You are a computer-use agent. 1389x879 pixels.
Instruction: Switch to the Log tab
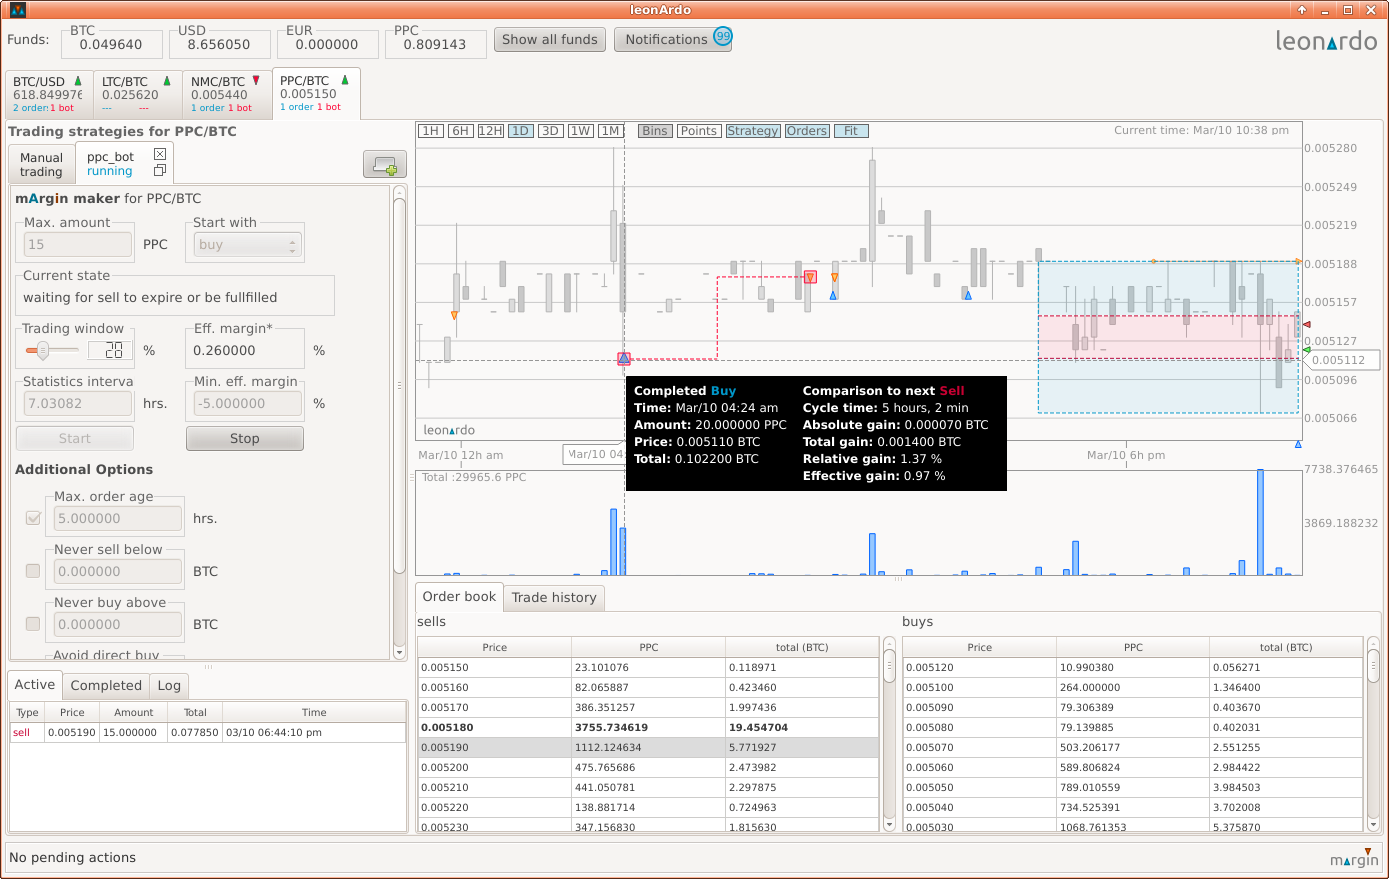pyautogui.click(x=169, y=685)
